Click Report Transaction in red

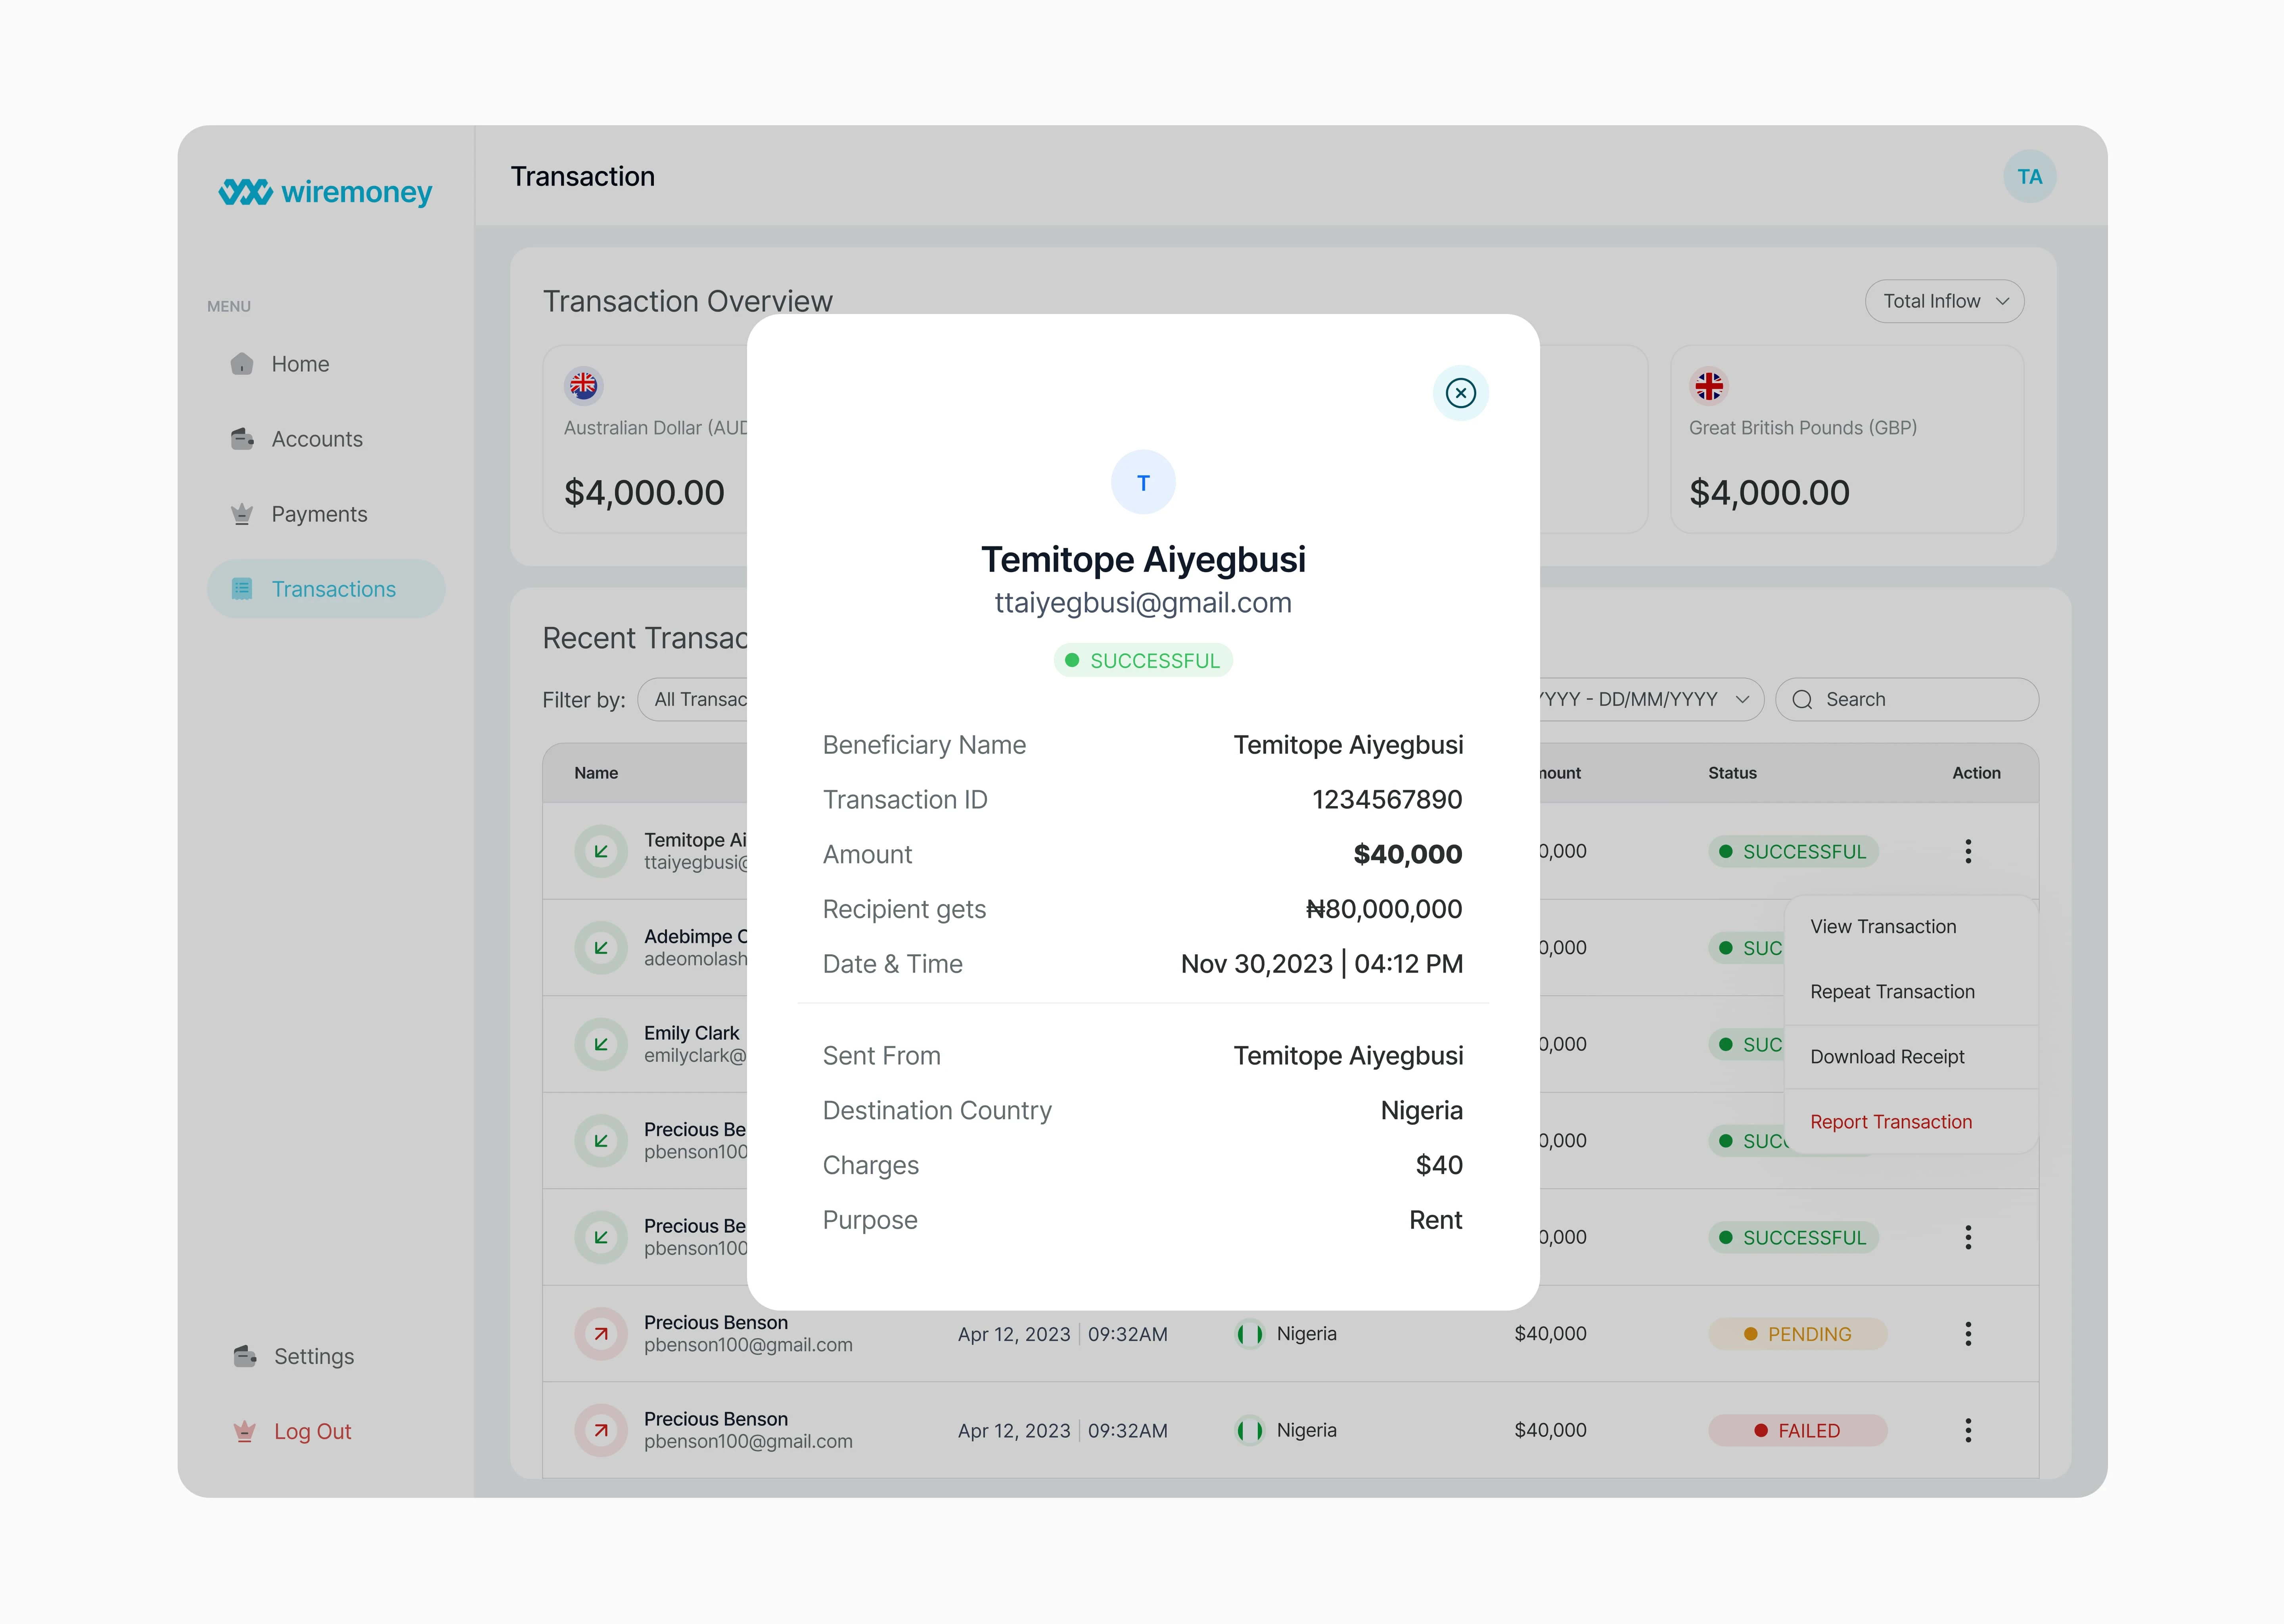coord(1911,1122)
